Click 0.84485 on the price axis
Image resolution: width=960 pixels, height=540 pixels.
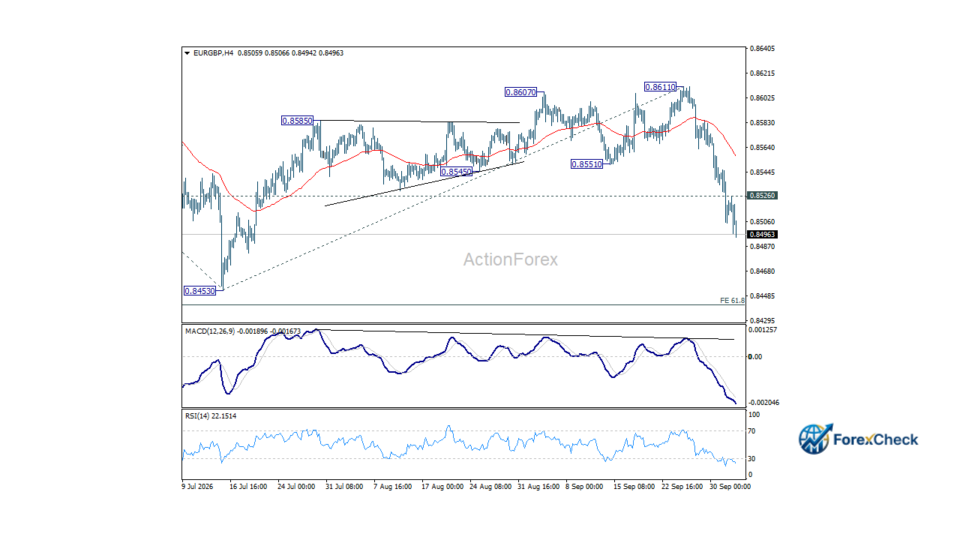762,296
